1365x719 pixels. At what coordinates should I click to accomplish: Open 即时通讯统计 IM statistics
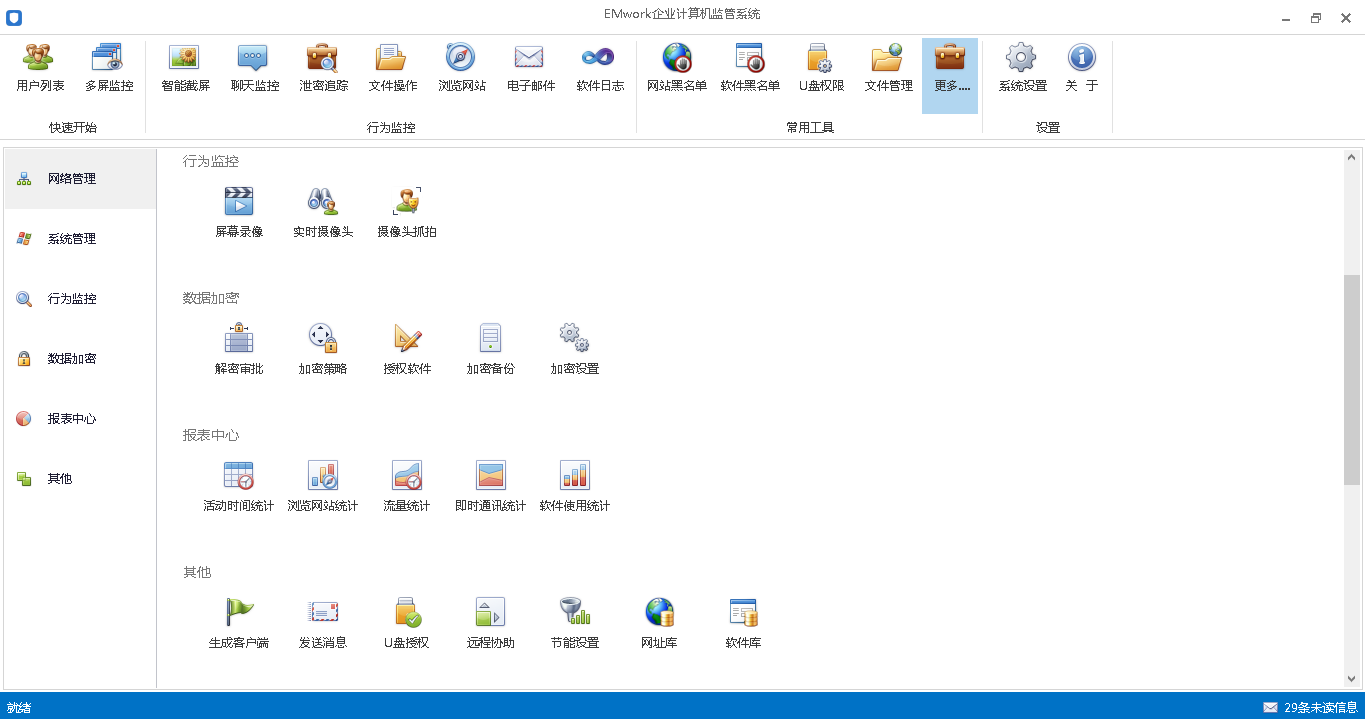pyautogui.click(x=491, y=486)
